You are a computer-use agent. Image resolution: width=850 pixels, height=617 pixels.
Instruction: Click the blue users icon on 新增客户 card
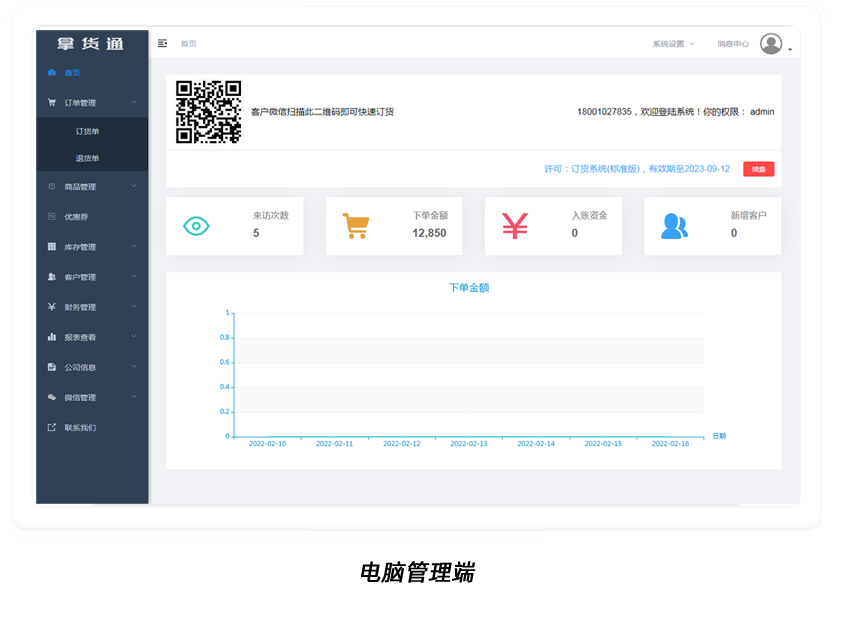point(674,226)
